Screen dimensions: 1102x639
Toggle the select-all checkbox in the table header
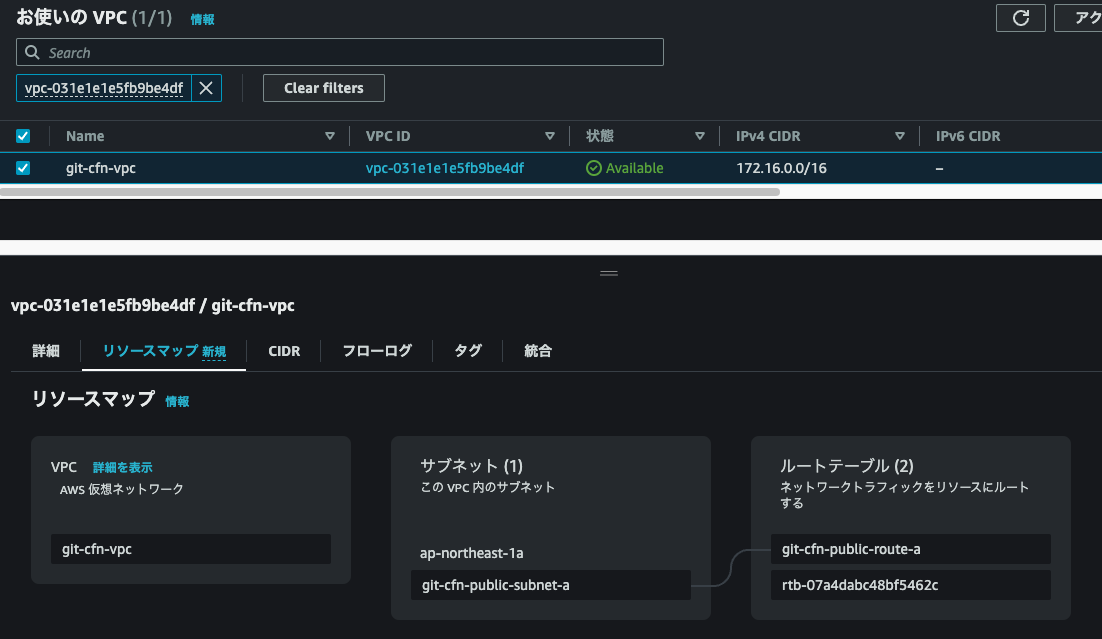[x=23, y=135]
